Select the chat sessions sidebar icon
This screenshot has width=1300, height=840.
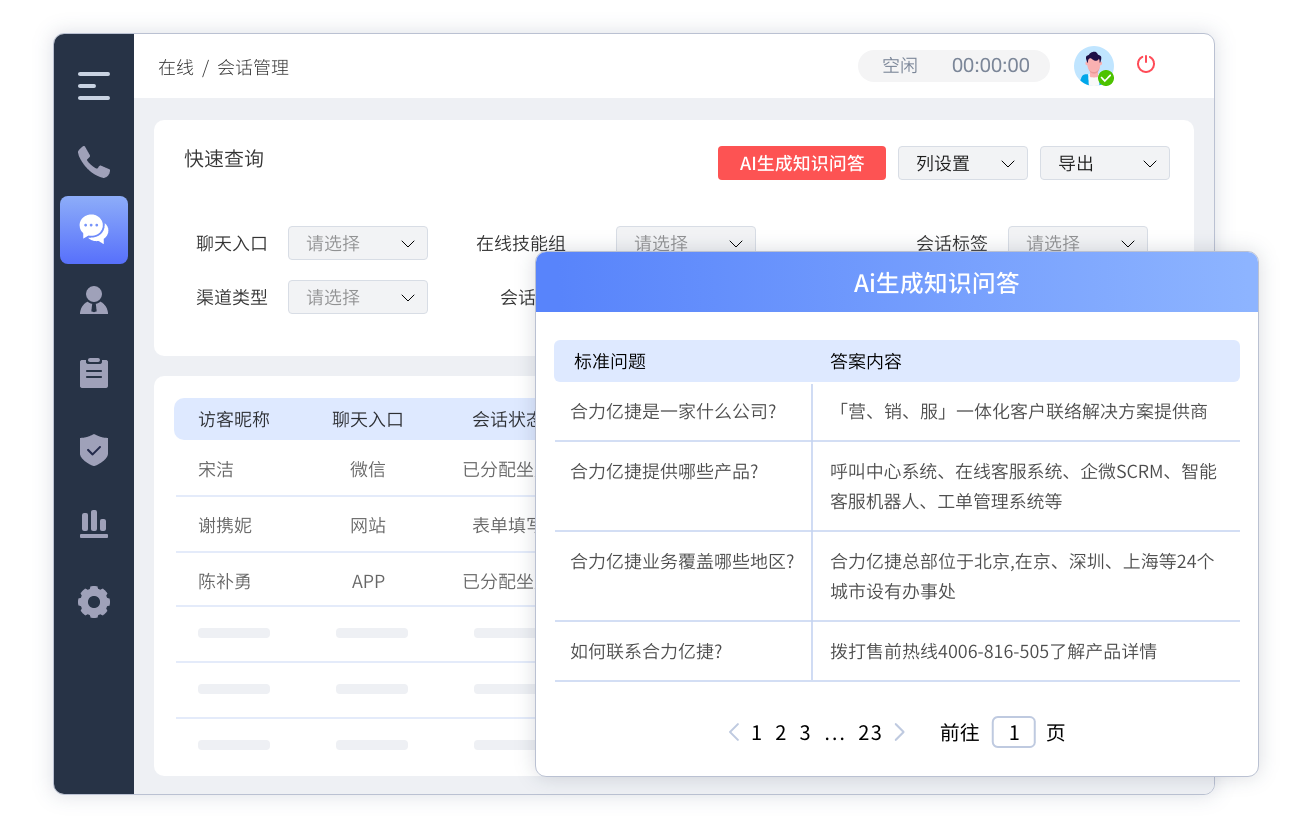click(x=94, y=230)
